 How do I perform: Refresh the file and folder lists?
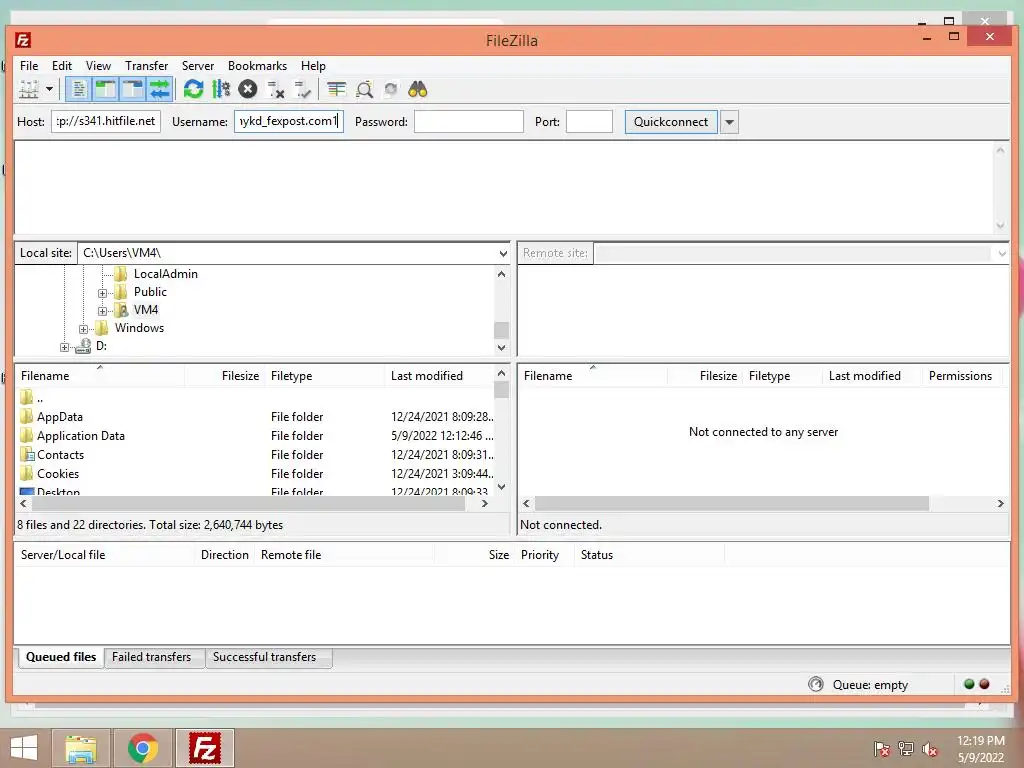tap(193, 89)
